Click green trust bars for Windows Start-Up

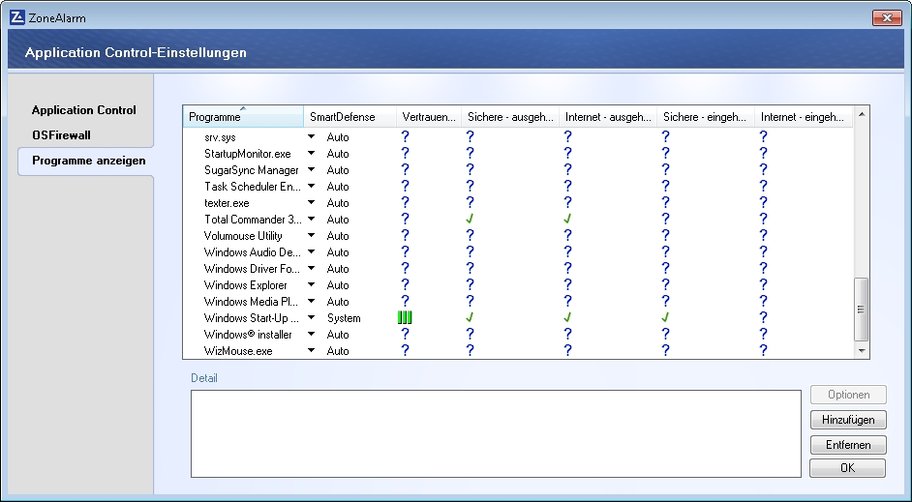tap(405, 318)
